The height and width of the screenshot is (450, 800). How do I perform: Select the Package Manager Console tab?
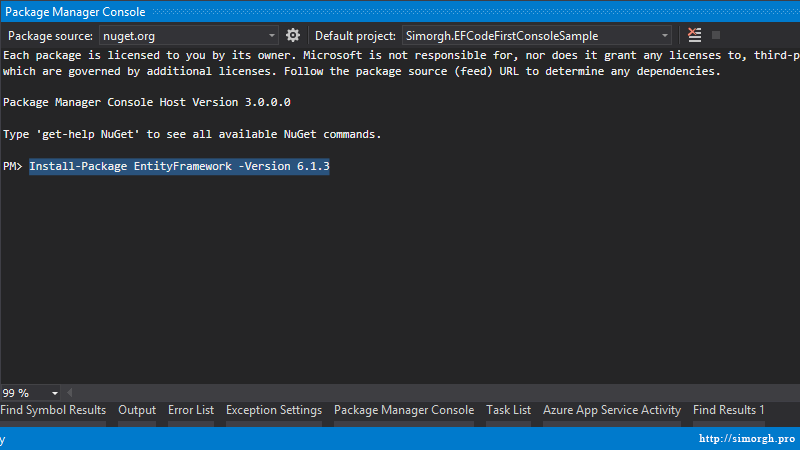pyautogui.click(x=404, y=410)
